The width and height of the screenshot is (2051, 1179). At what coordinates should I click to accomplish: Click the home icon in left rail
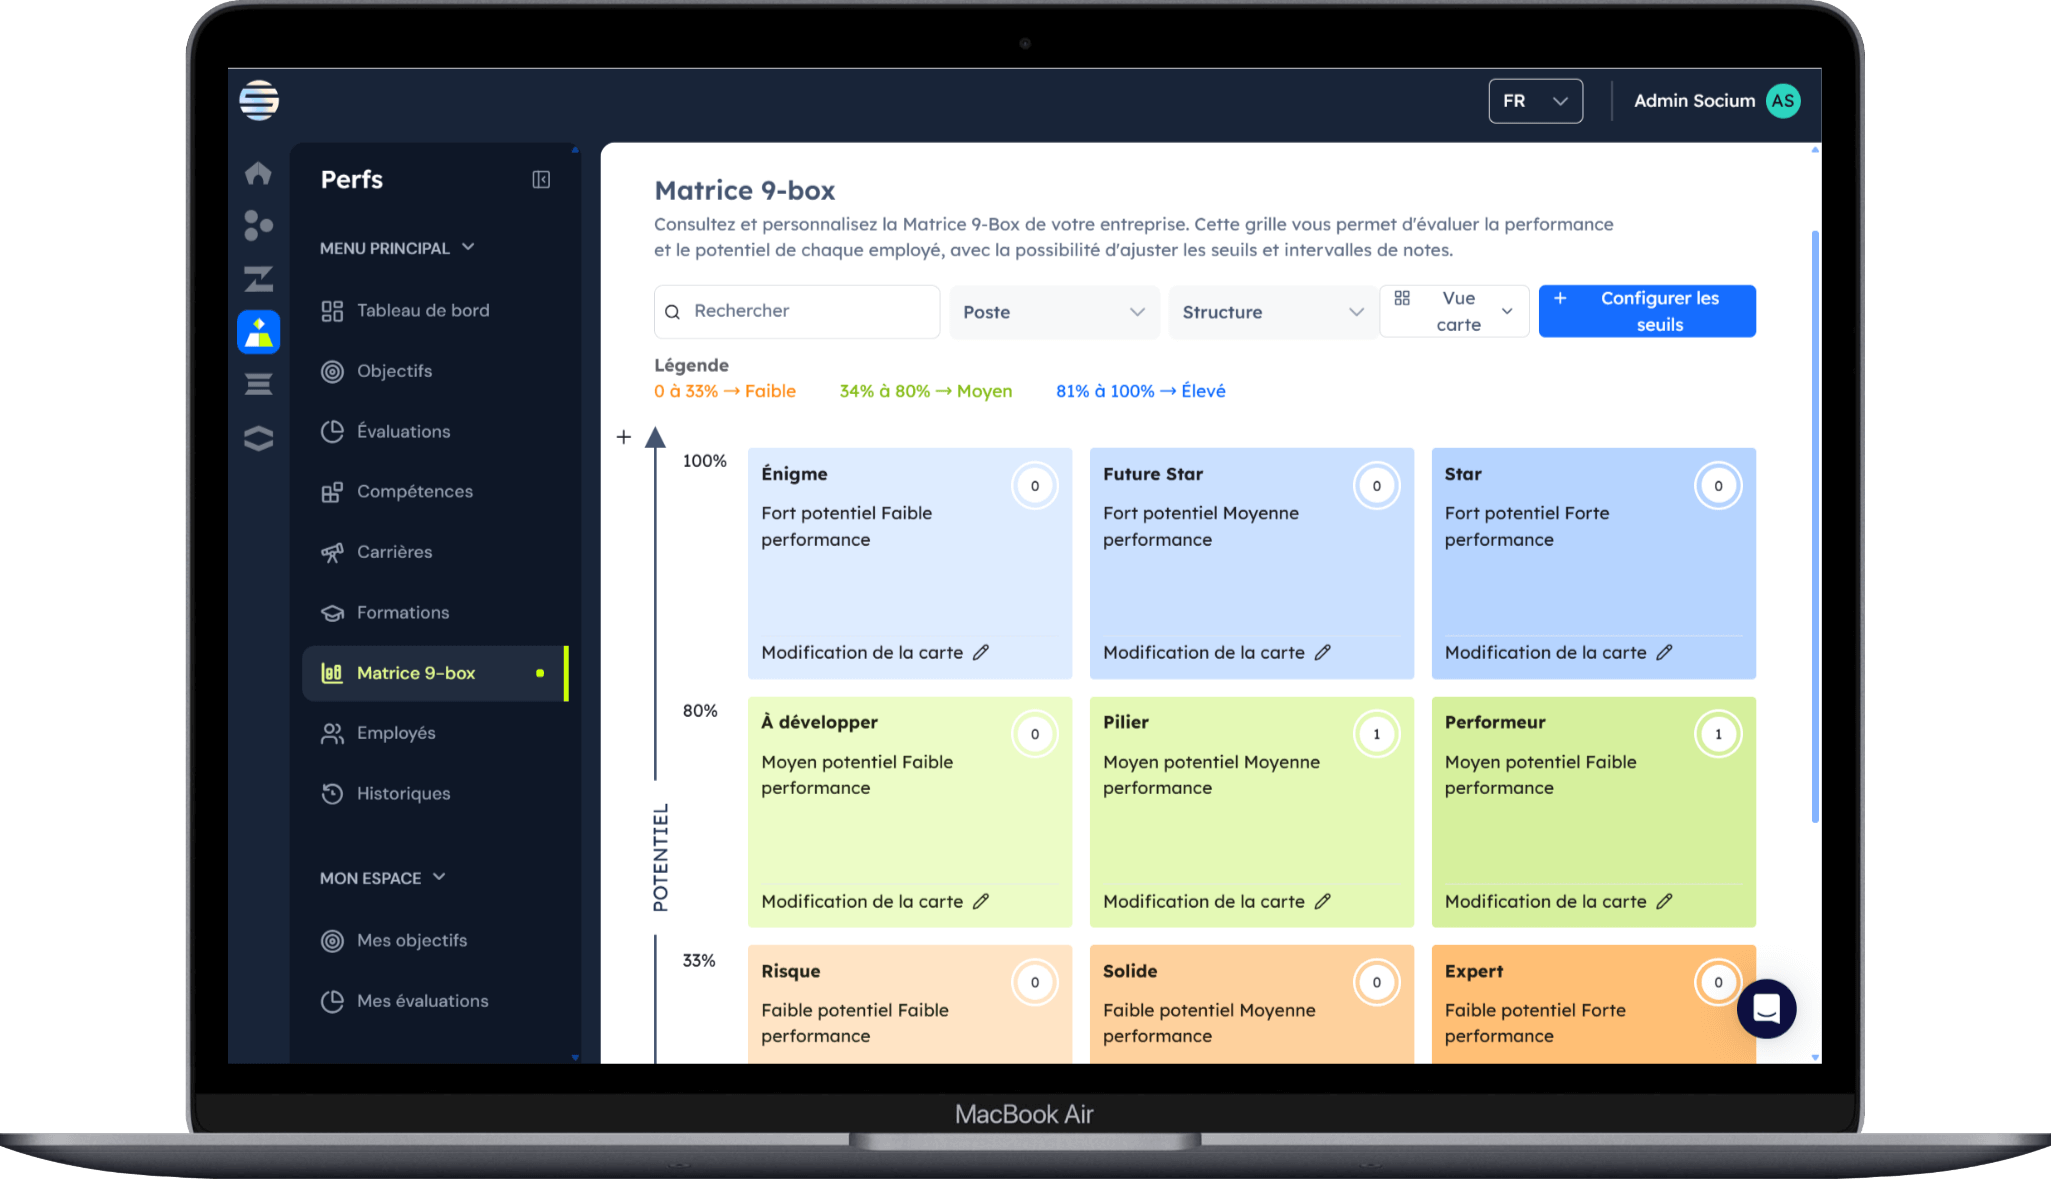click(258, 173)
